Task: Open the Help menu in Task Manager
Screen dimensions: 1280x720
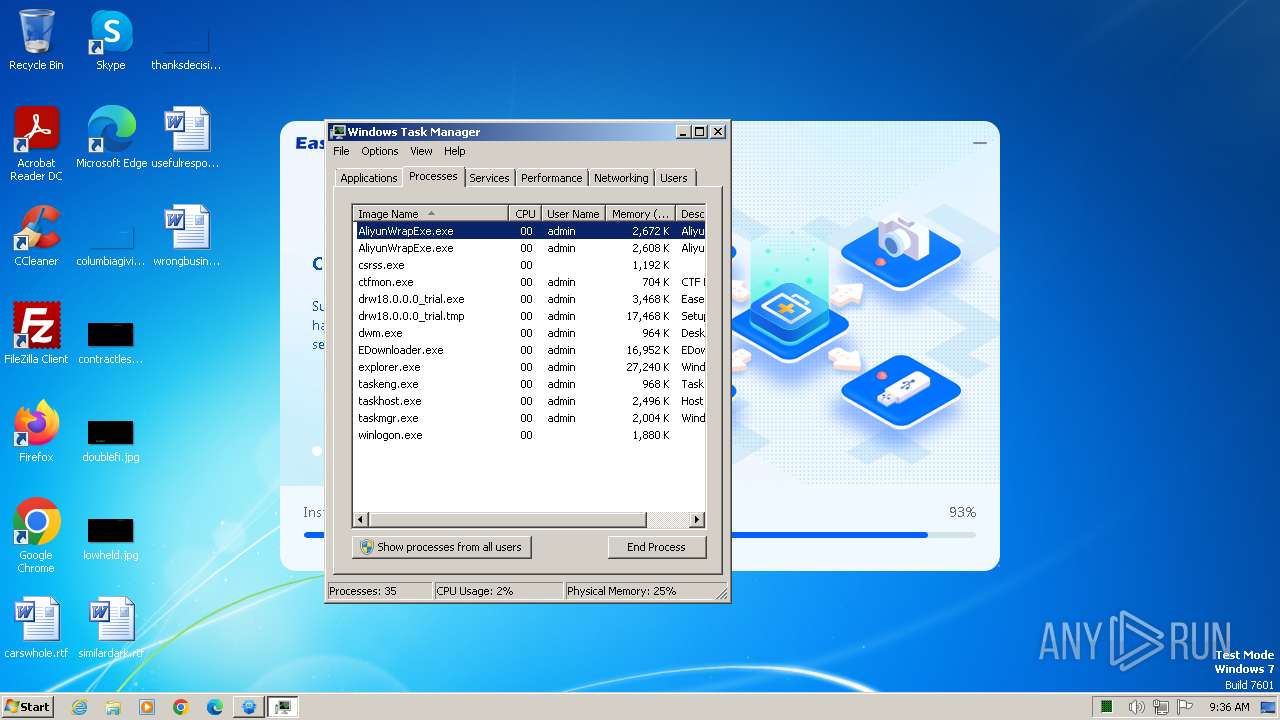Action: pyautogui.click(x=455, y=151)
